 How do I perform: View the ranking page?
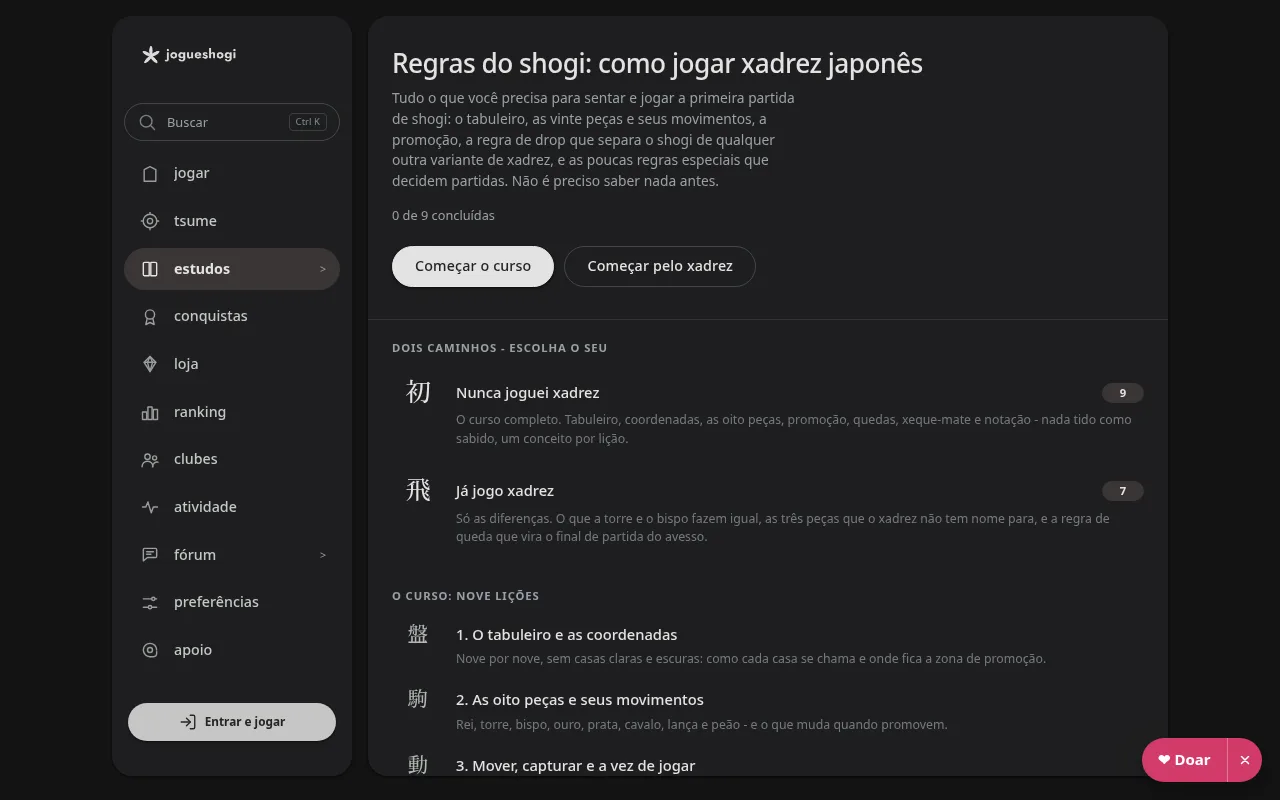click(232, 412)
